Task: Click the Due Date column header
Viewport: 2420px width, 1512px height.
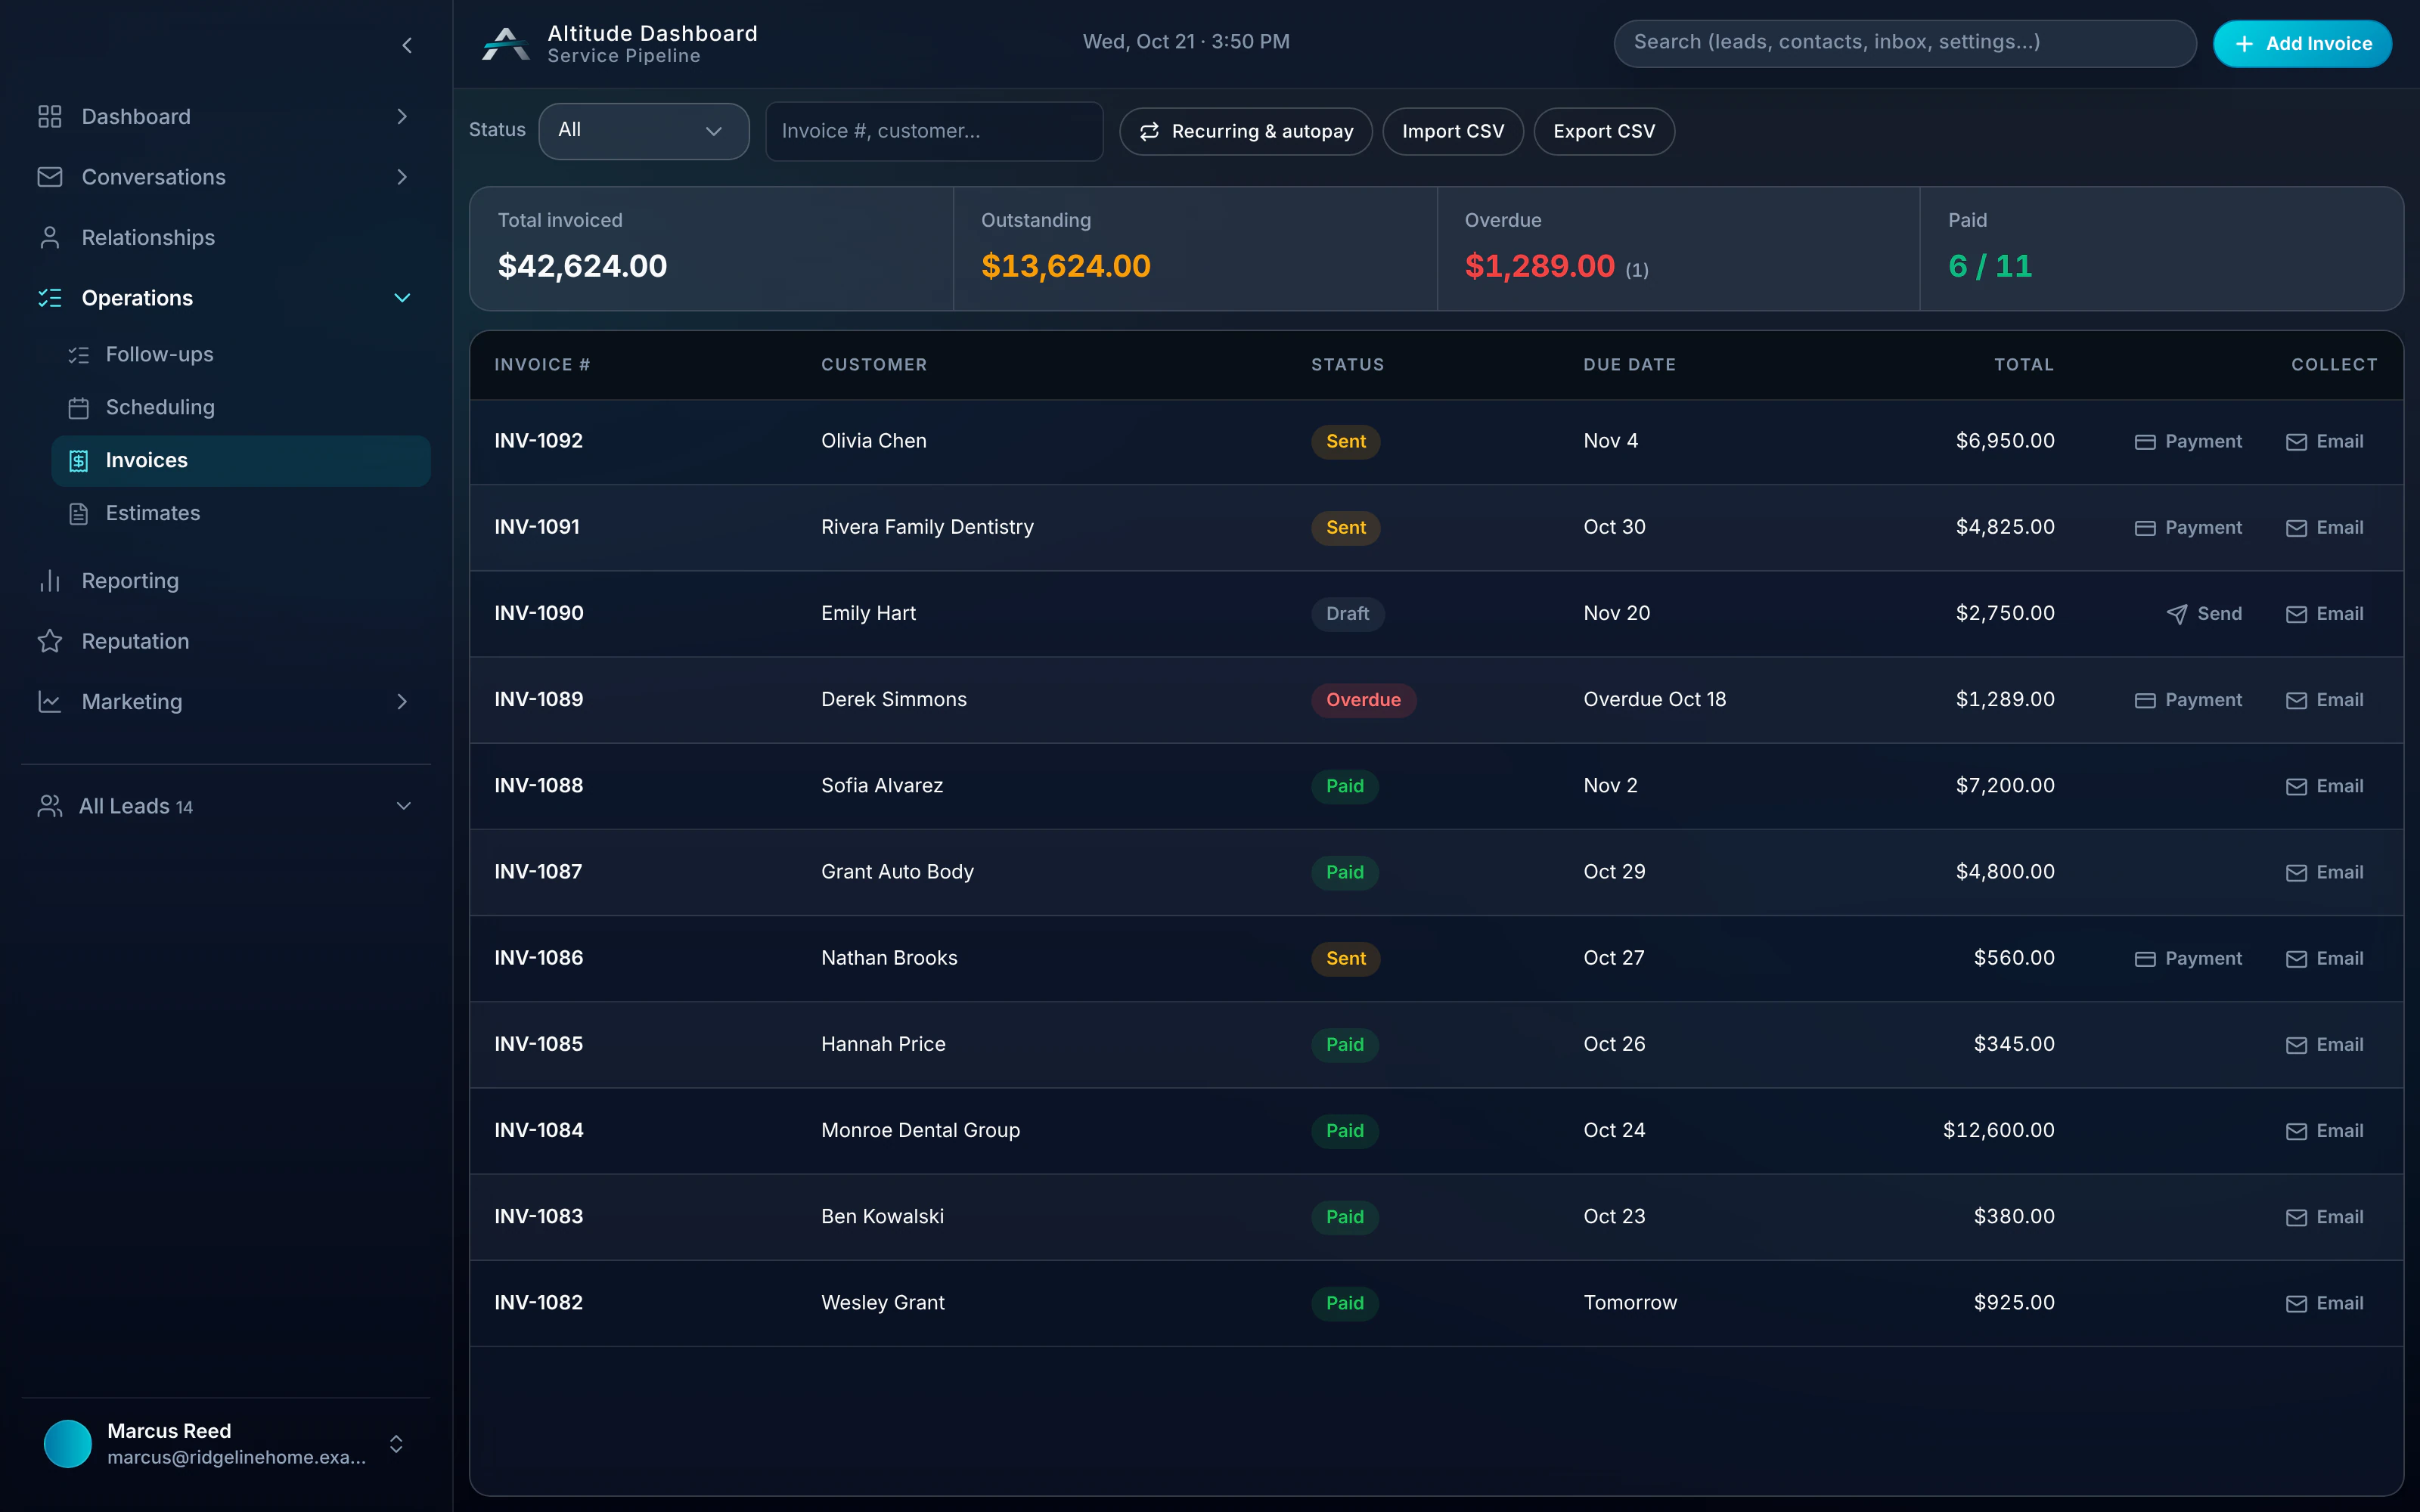Action: 1629,365
